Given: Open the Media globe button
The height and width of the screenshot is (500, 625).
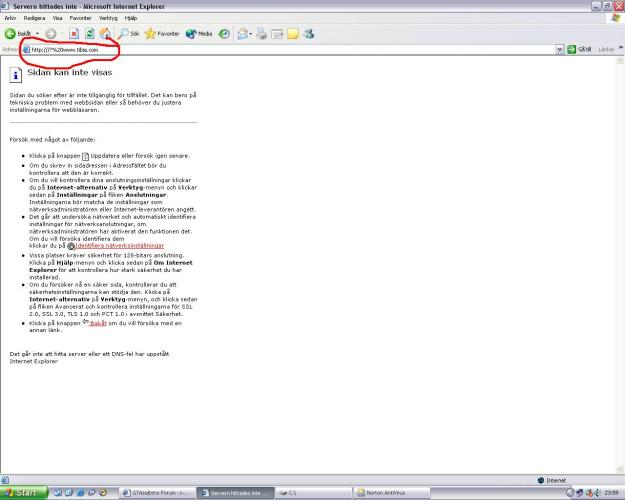Looking at the screenshot, I should [x=199, y=34].
